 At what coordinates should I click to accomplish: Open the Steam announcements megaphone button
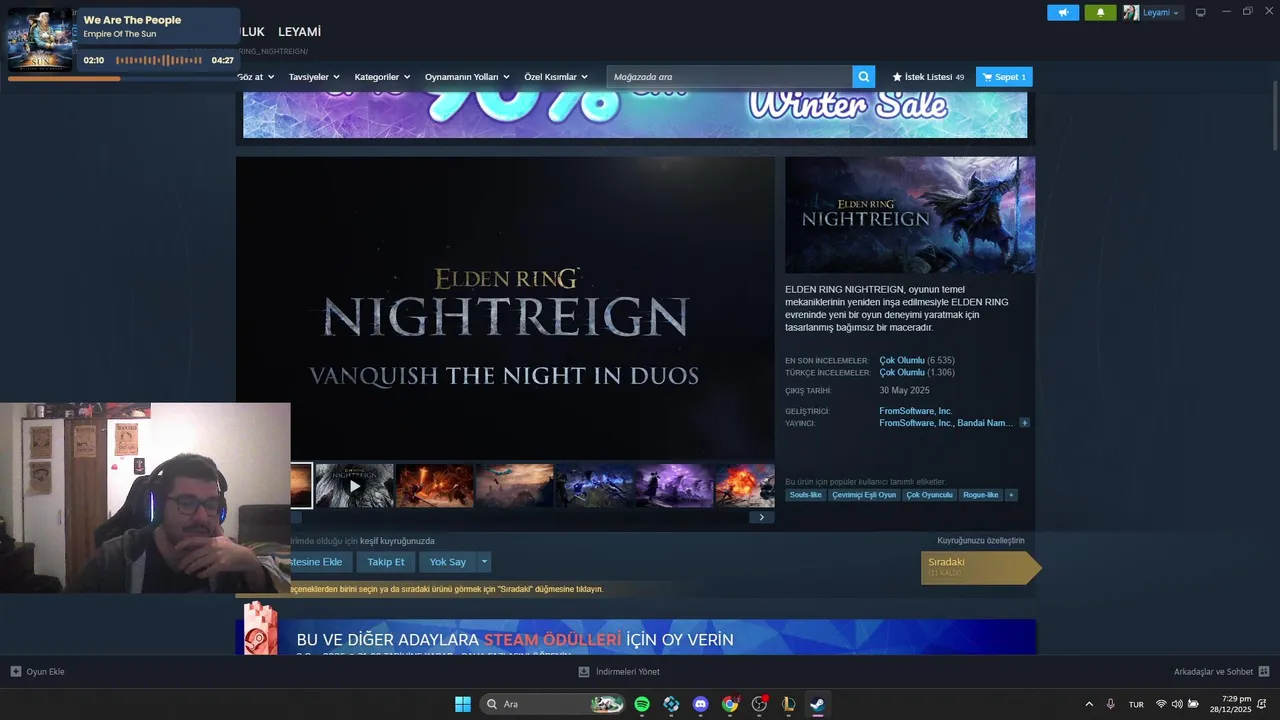tap(1063, 12)
